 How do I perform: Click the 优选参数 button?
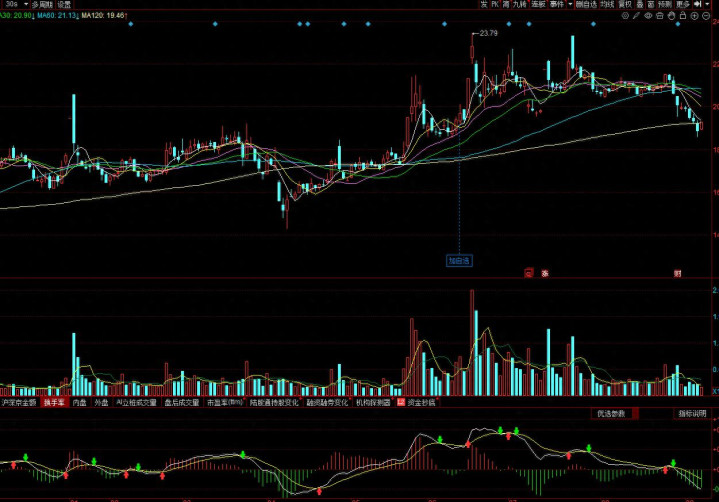coord(611,414)
